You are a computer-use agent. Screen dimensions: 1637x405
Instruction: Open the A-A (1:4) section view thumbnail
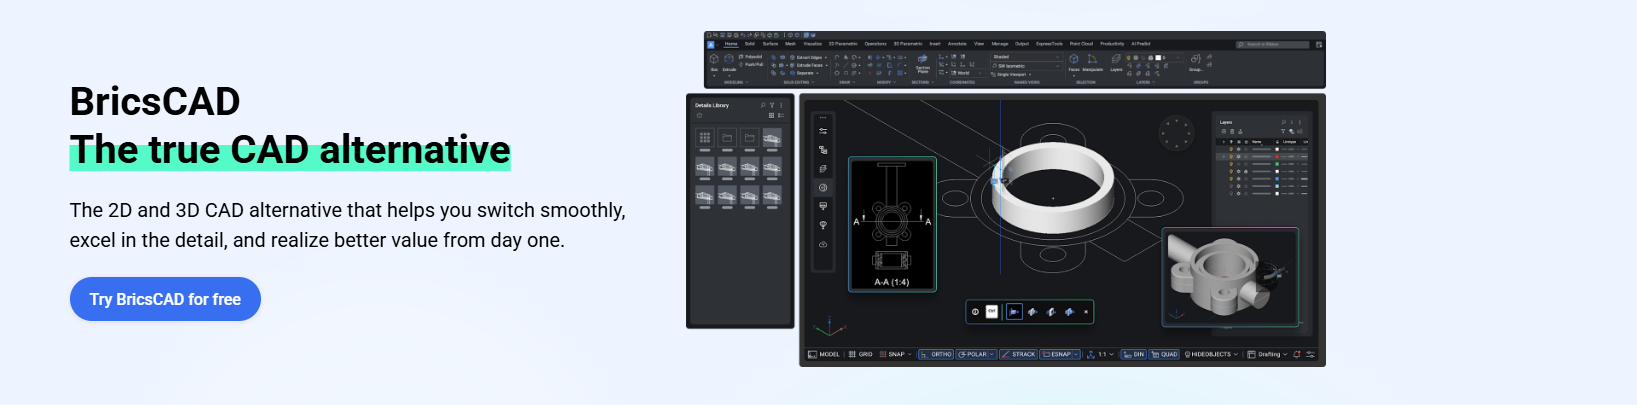click(x=892, y=224)
